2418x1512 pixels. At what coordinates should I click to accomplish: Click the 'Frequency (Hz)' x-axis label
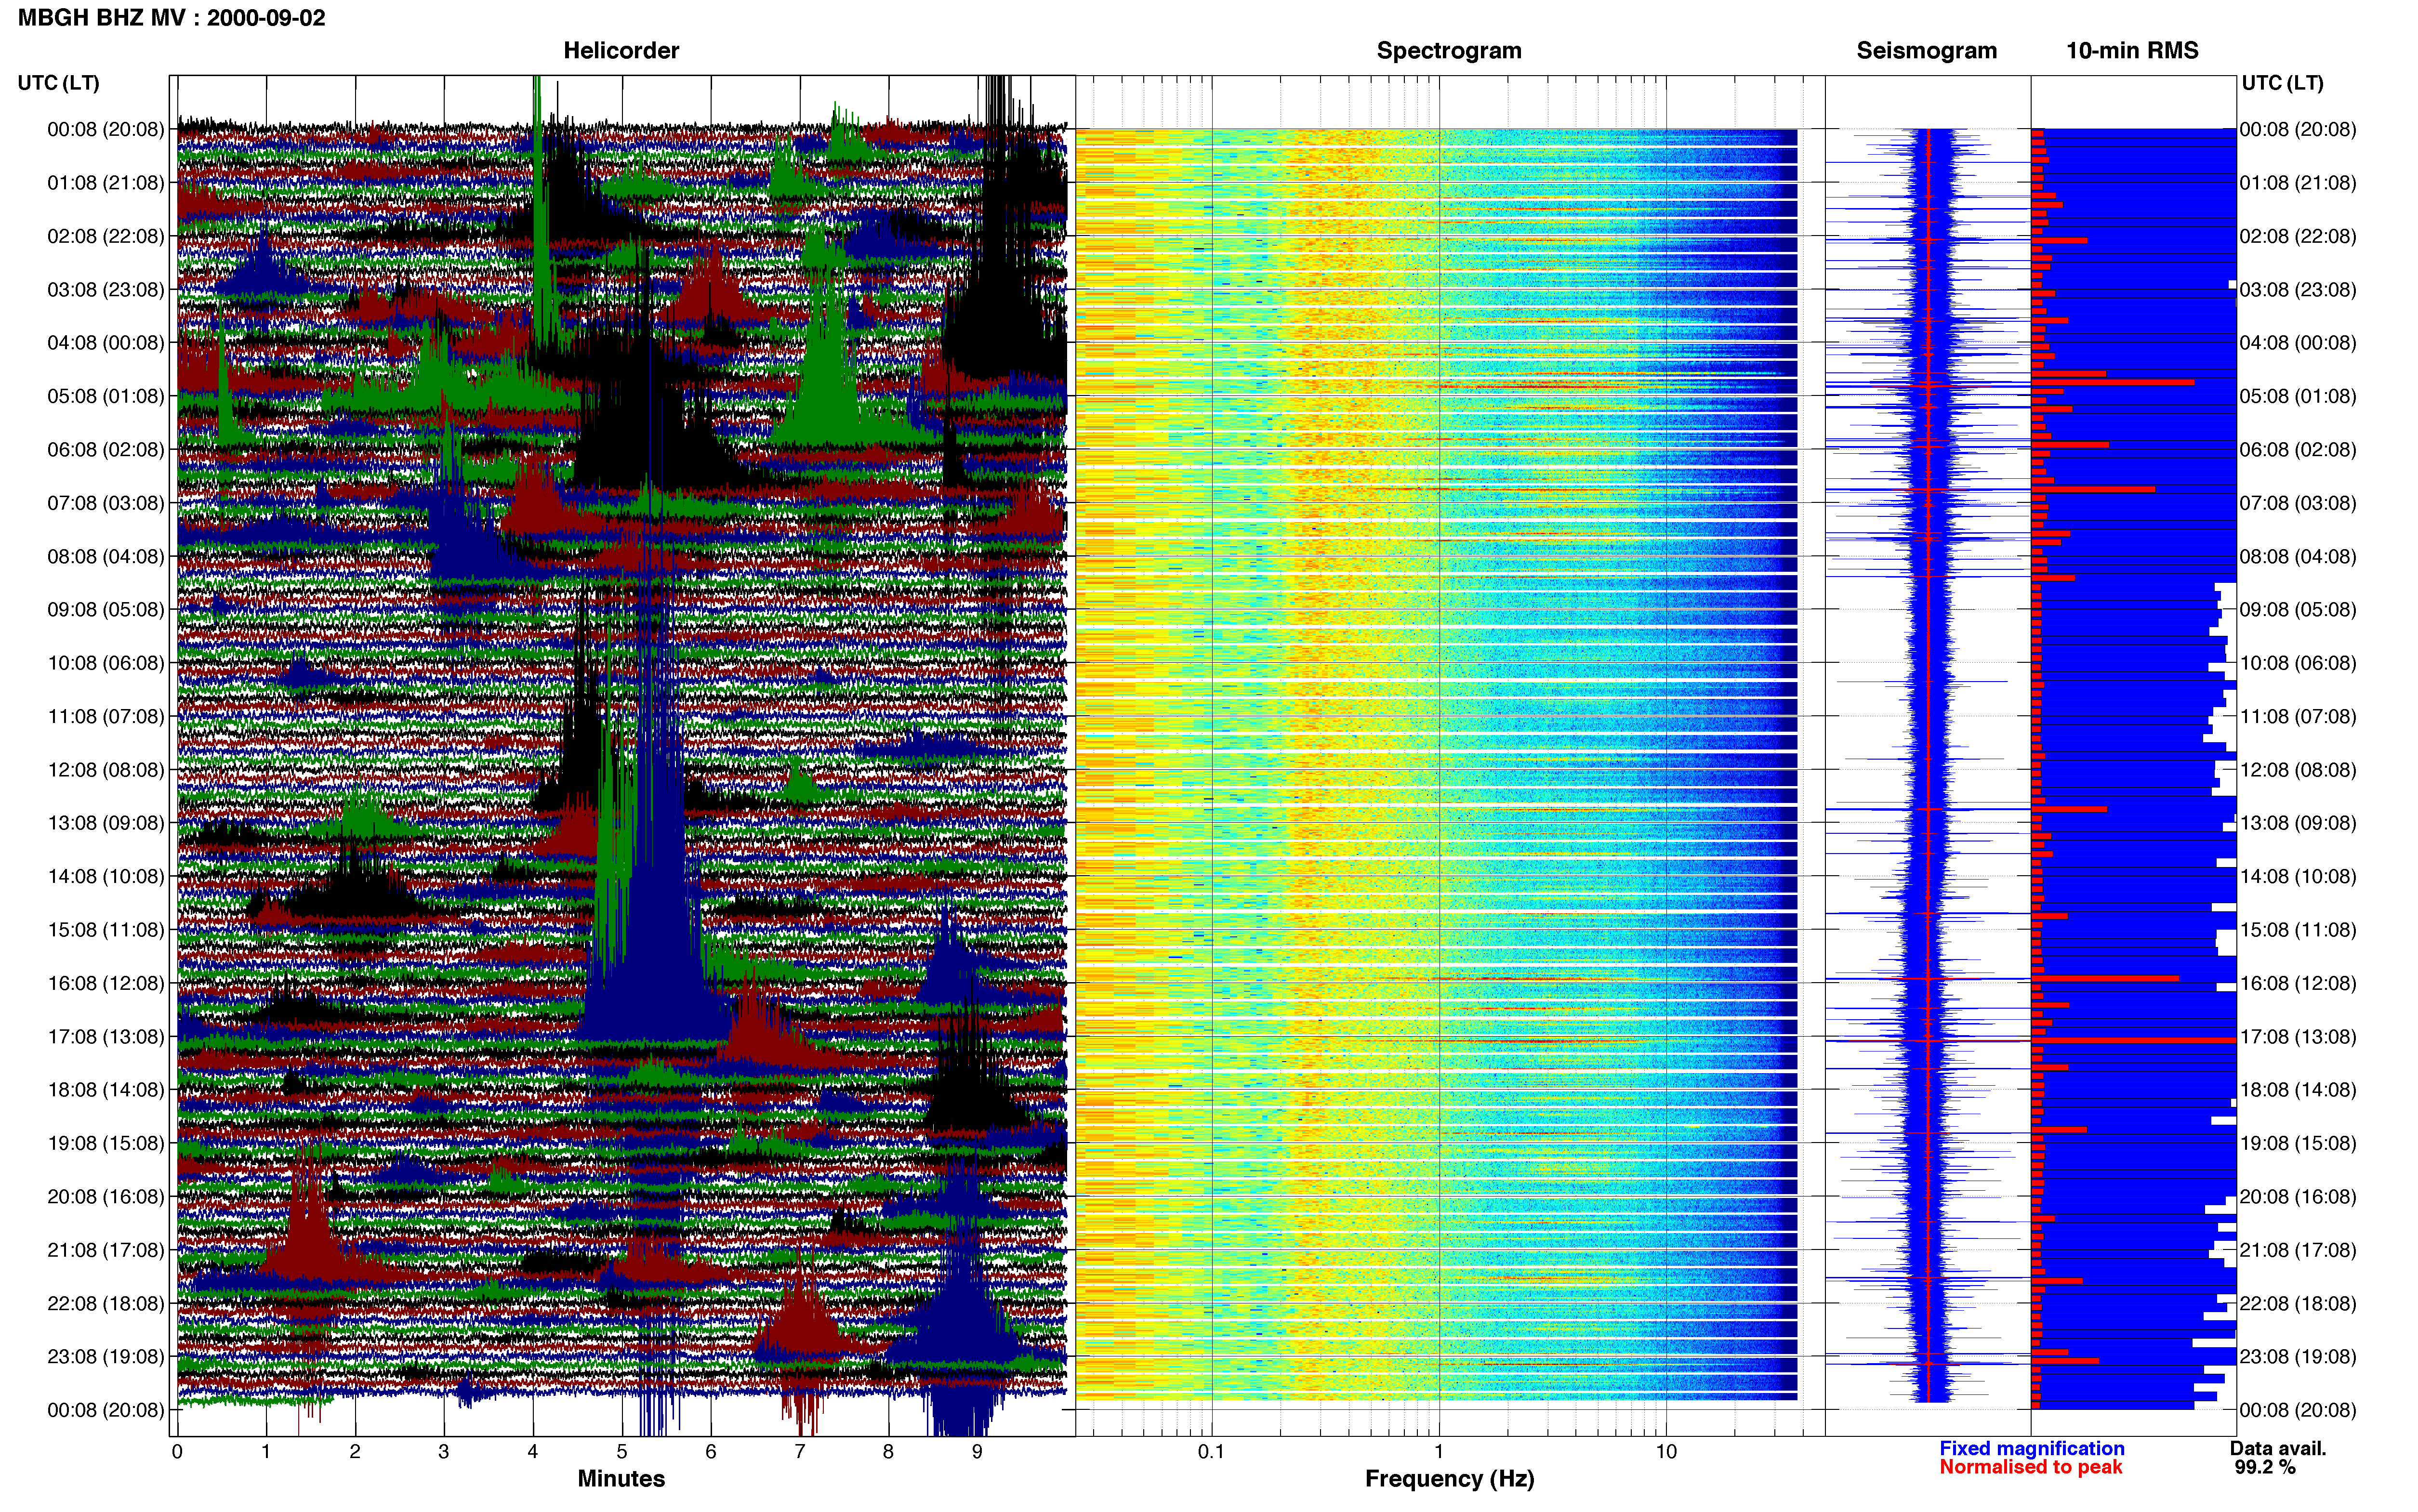[x=1449, y=1479]
